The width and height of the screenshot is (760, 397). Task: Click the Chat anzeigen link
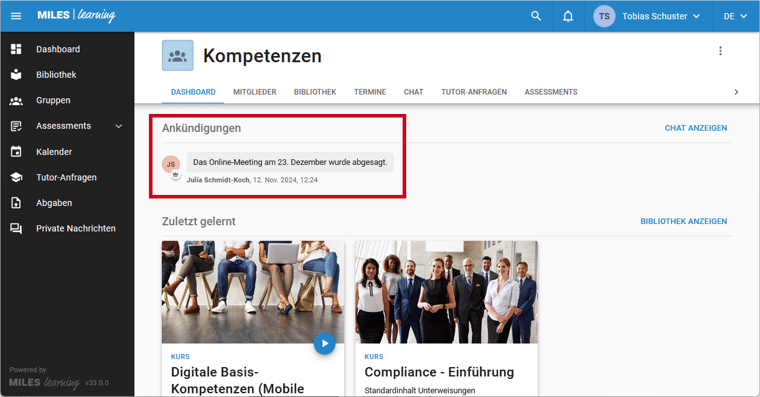[696, 128]
